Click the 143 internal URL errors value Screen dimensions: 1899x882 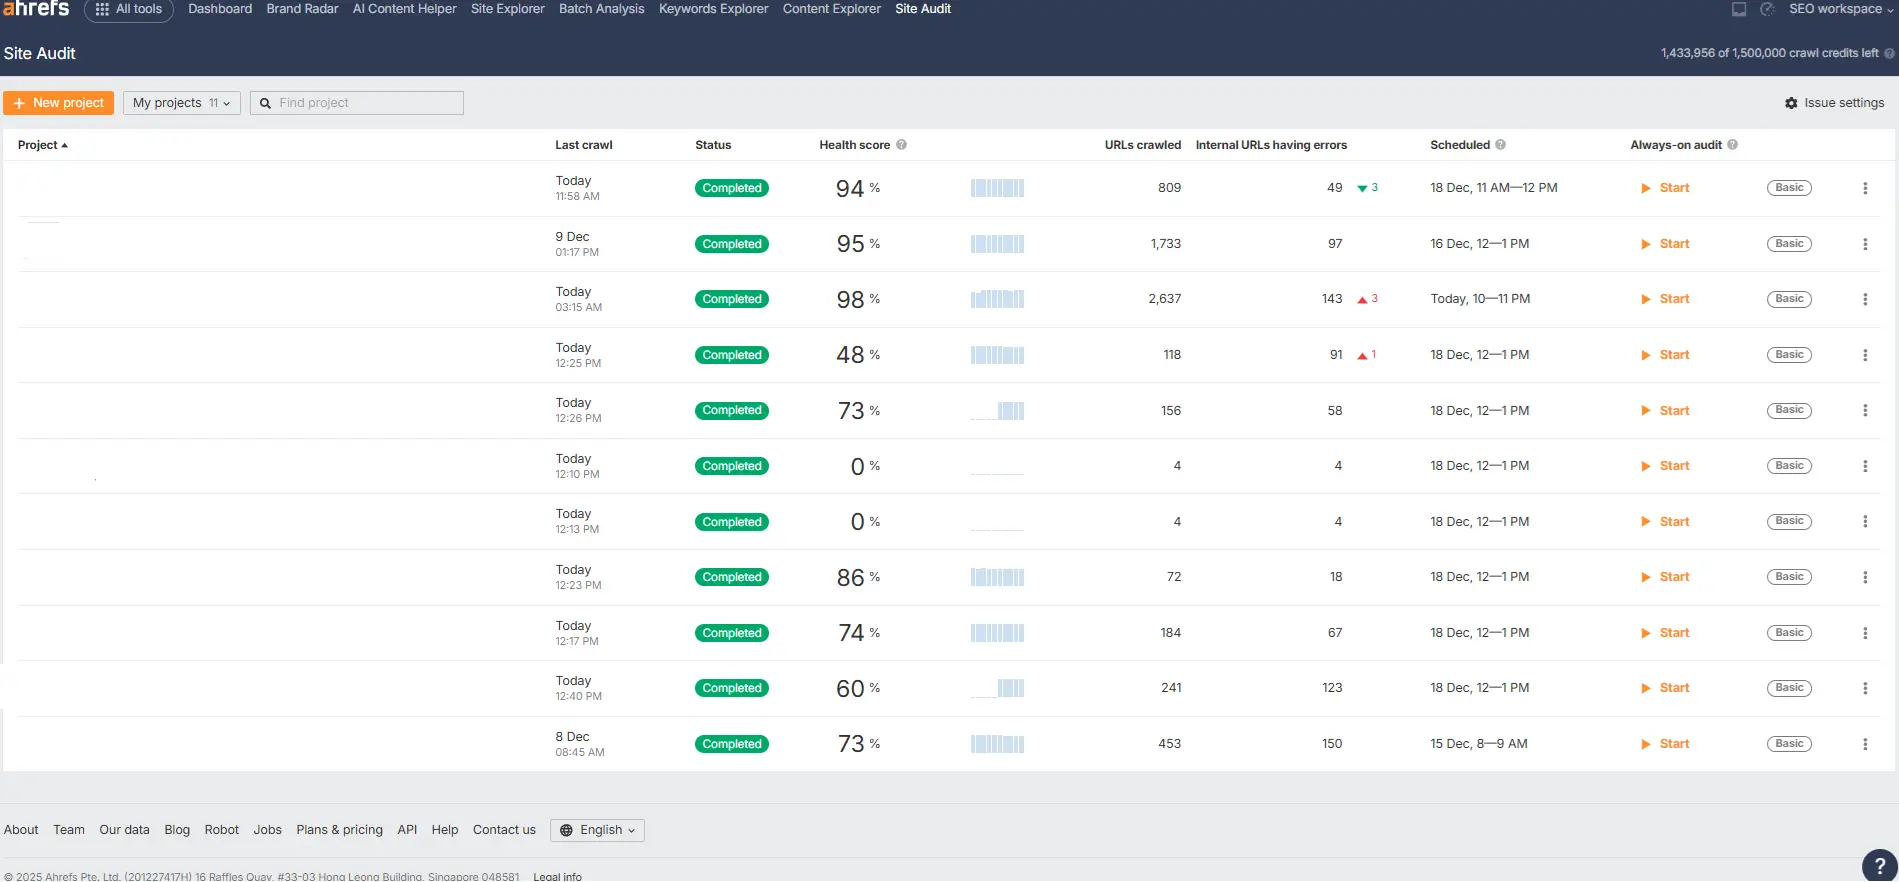click(x=1332, y=299)
